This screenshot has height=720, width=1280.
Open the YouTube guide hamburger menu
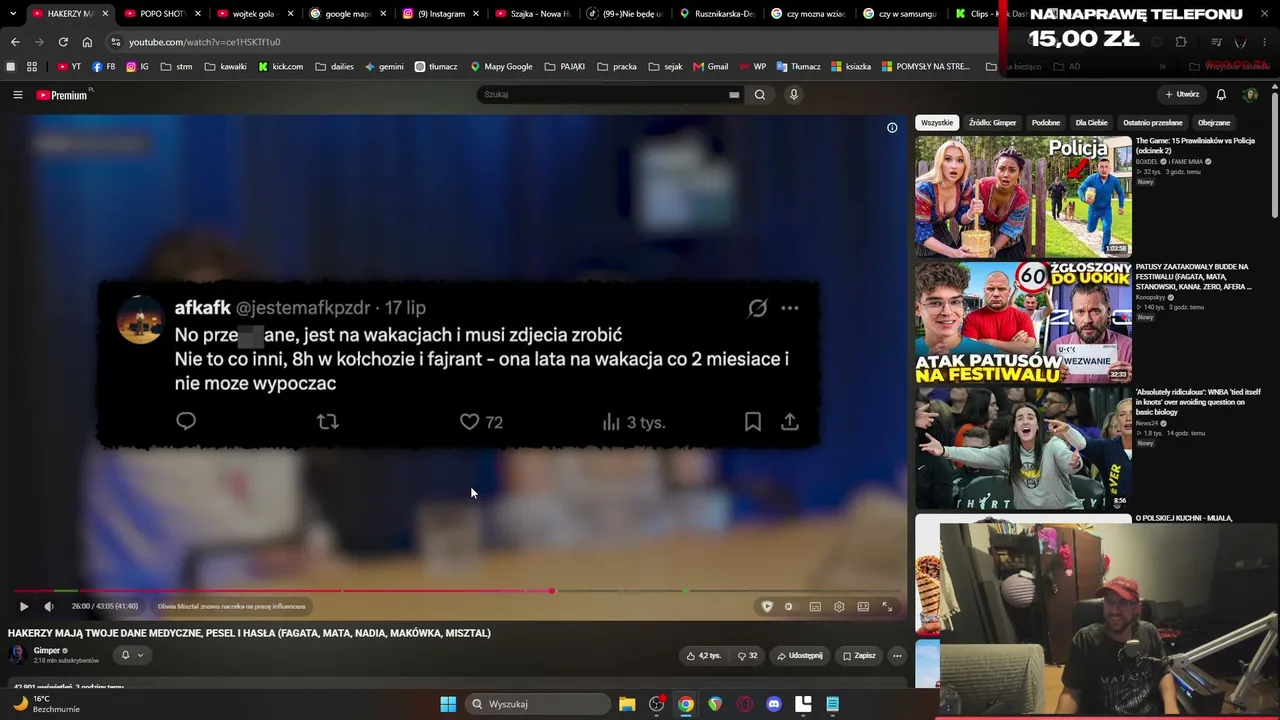pyautogui.click(x=17, y=95)
